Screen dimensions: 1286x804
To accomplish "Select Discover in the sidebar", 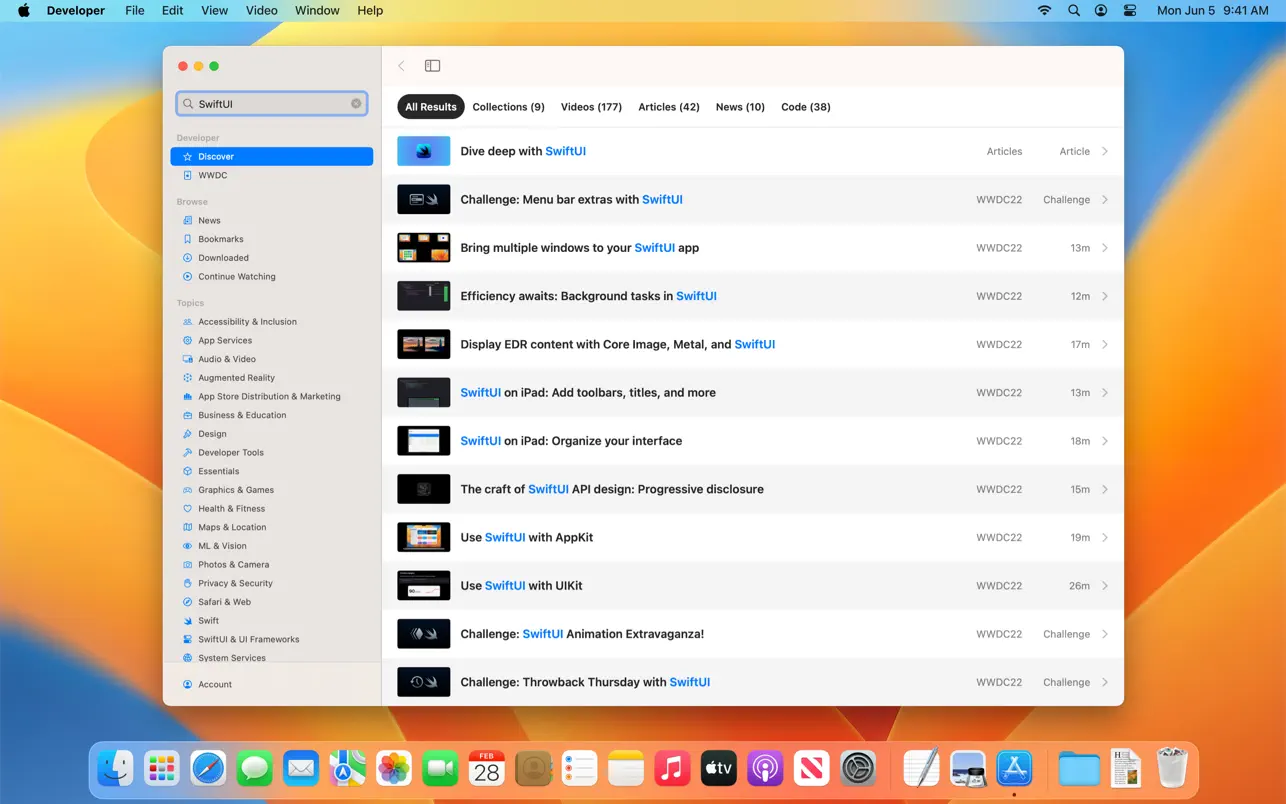I will point(272,156).
